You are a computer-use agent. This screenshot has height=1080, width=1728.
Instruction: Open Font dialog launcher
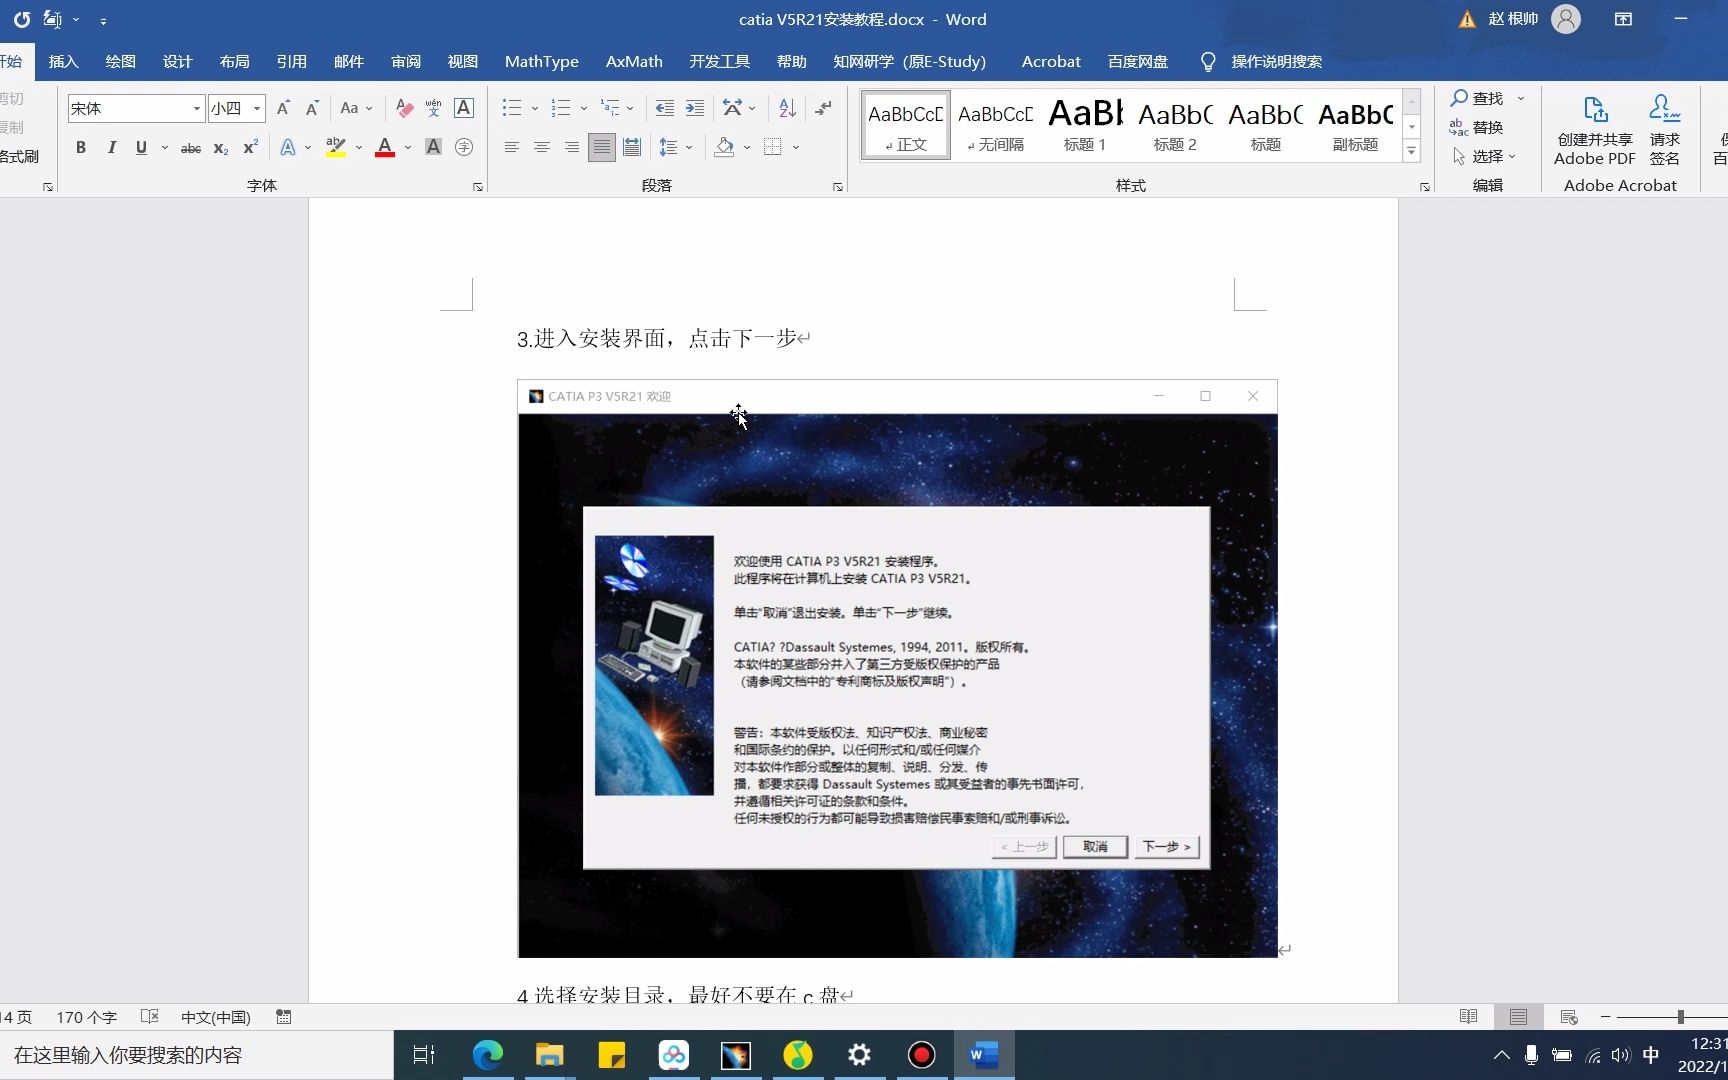pyautogui.click(x=478, y=187)
